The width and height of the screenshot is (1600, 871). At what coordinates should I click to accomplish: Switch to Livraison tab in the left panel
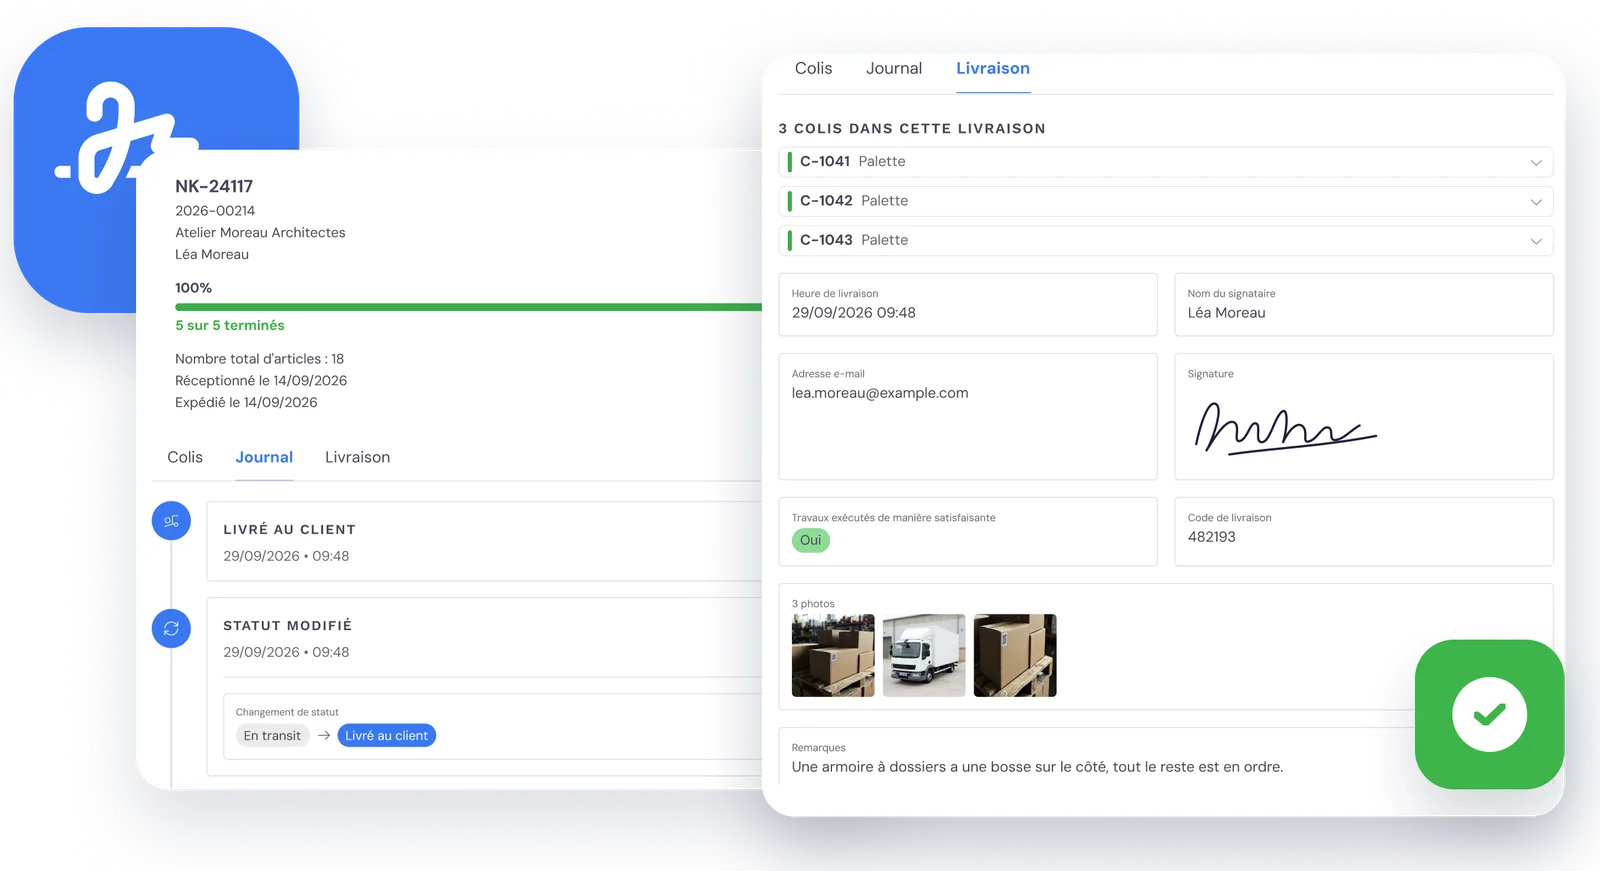(357, 457)
